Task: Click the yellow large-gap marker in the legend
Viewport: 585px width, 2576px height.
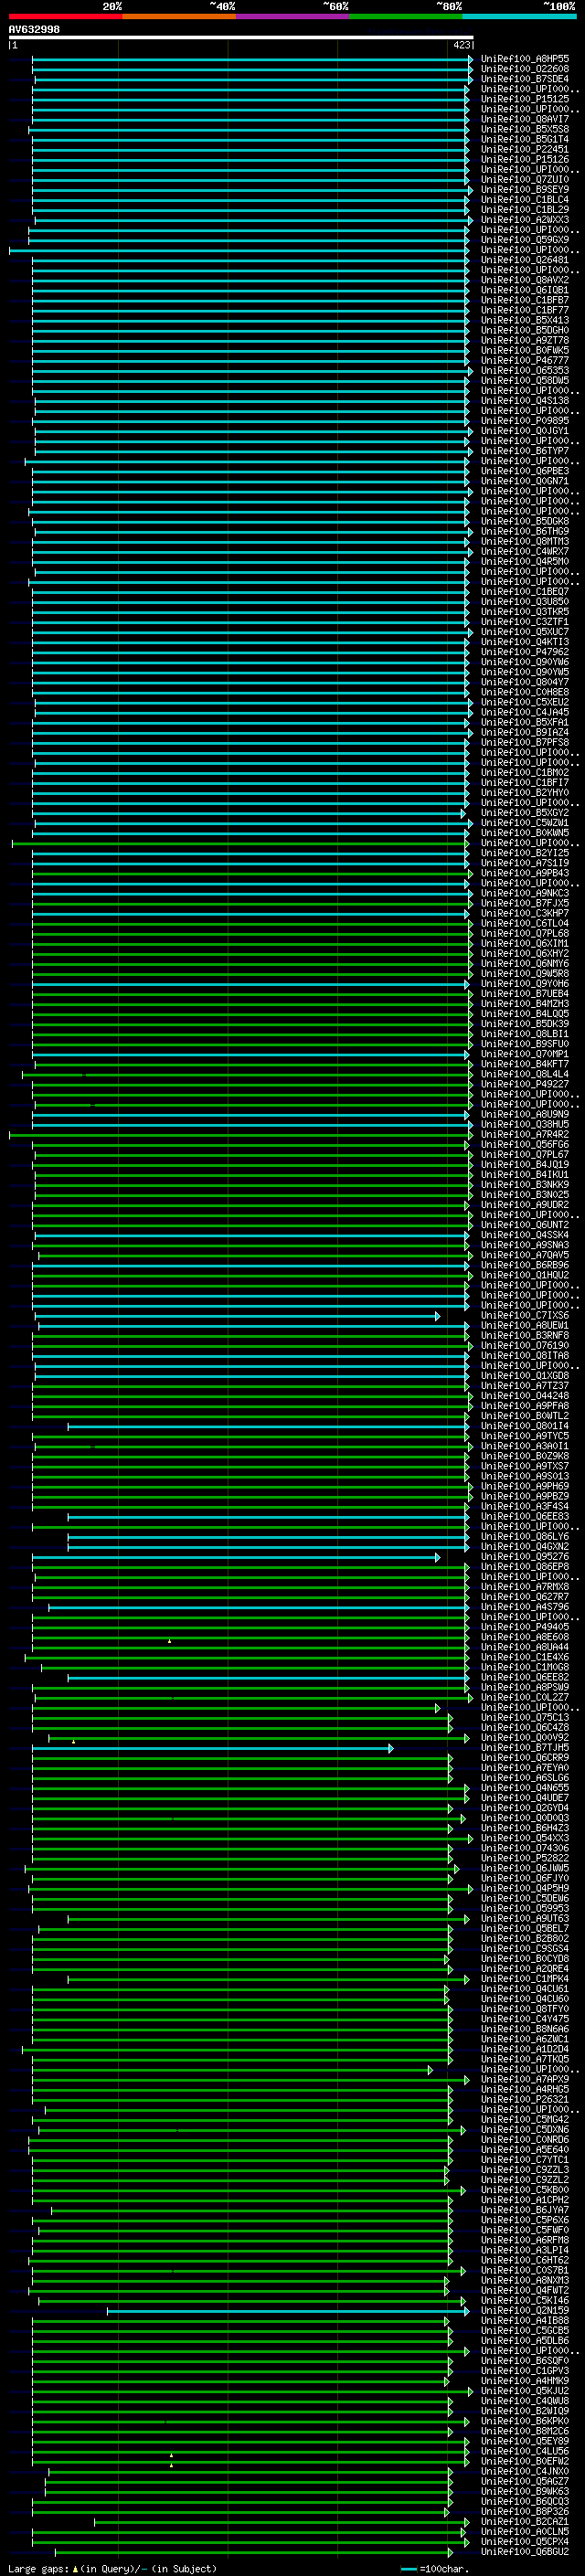Action: (75, 2568)
